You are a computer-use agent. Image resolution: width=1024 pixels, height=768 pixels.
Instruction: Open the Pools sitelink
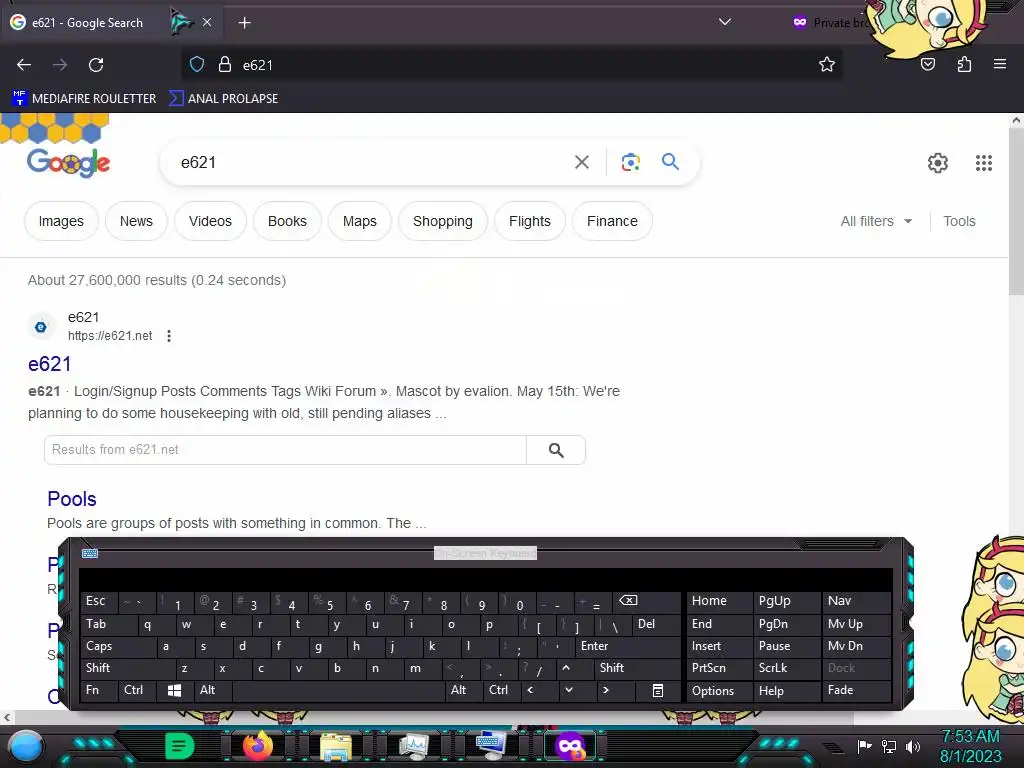72,499
